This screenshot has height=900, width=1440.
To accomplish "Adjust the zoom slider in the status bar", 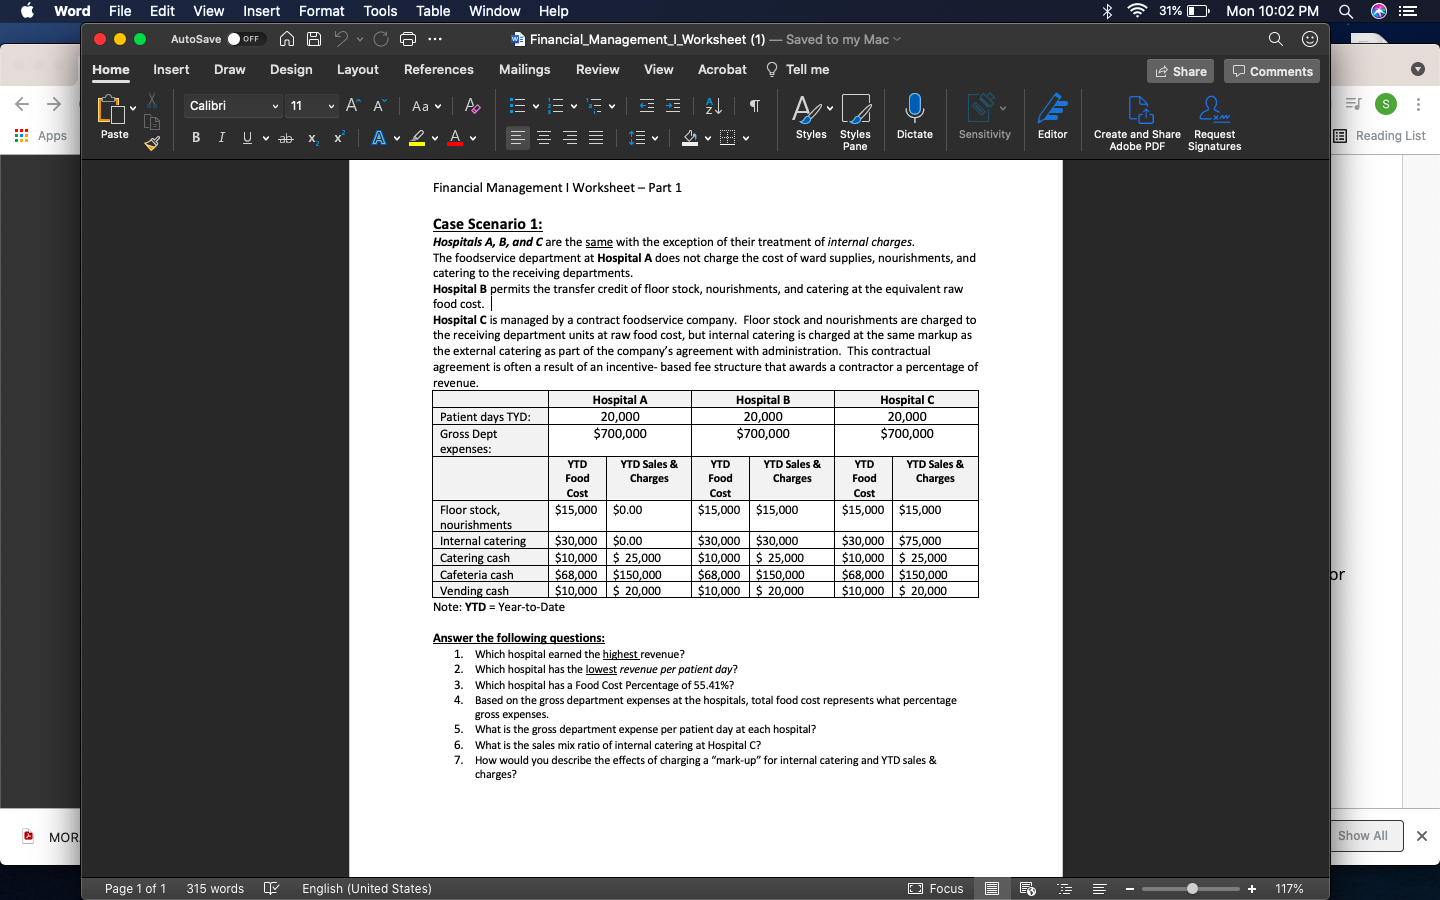I will pos(1190,888).
